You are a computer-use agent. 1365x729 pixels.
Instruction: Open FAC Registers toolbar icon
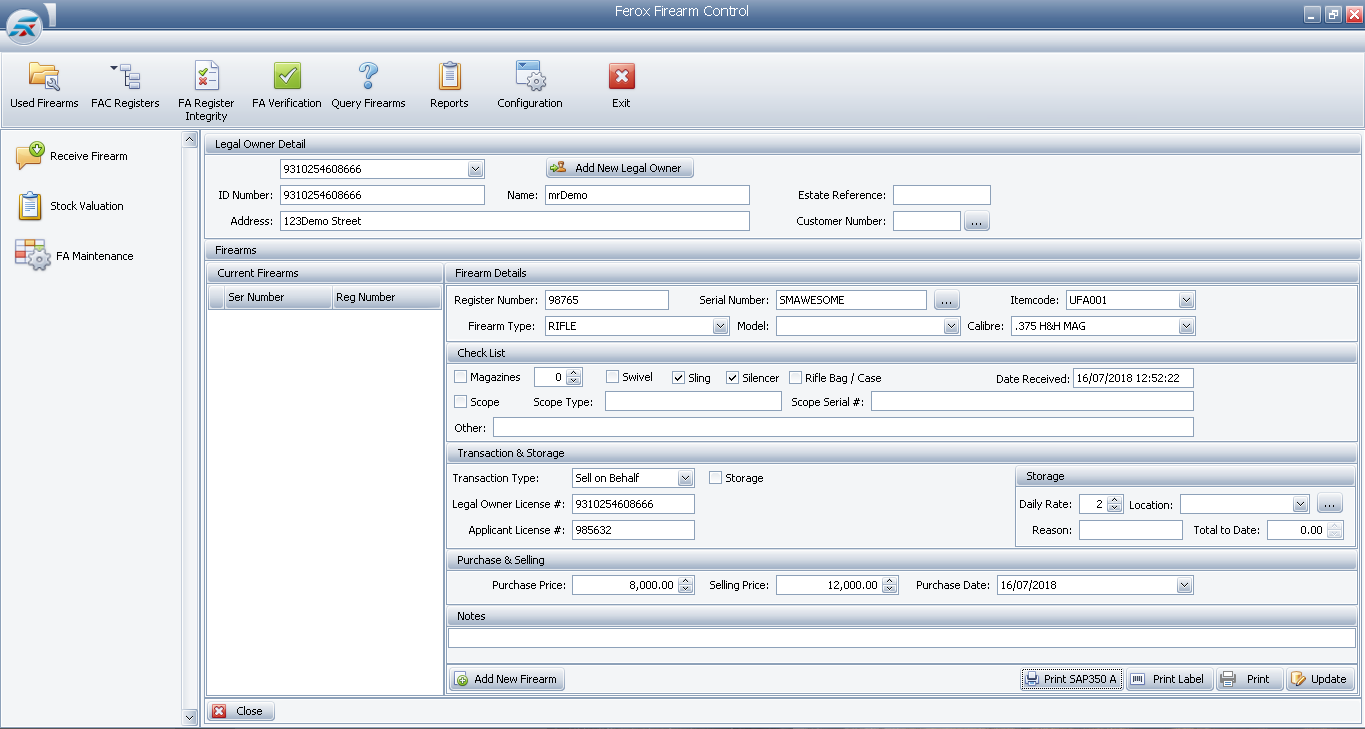(x=125, y=86)
